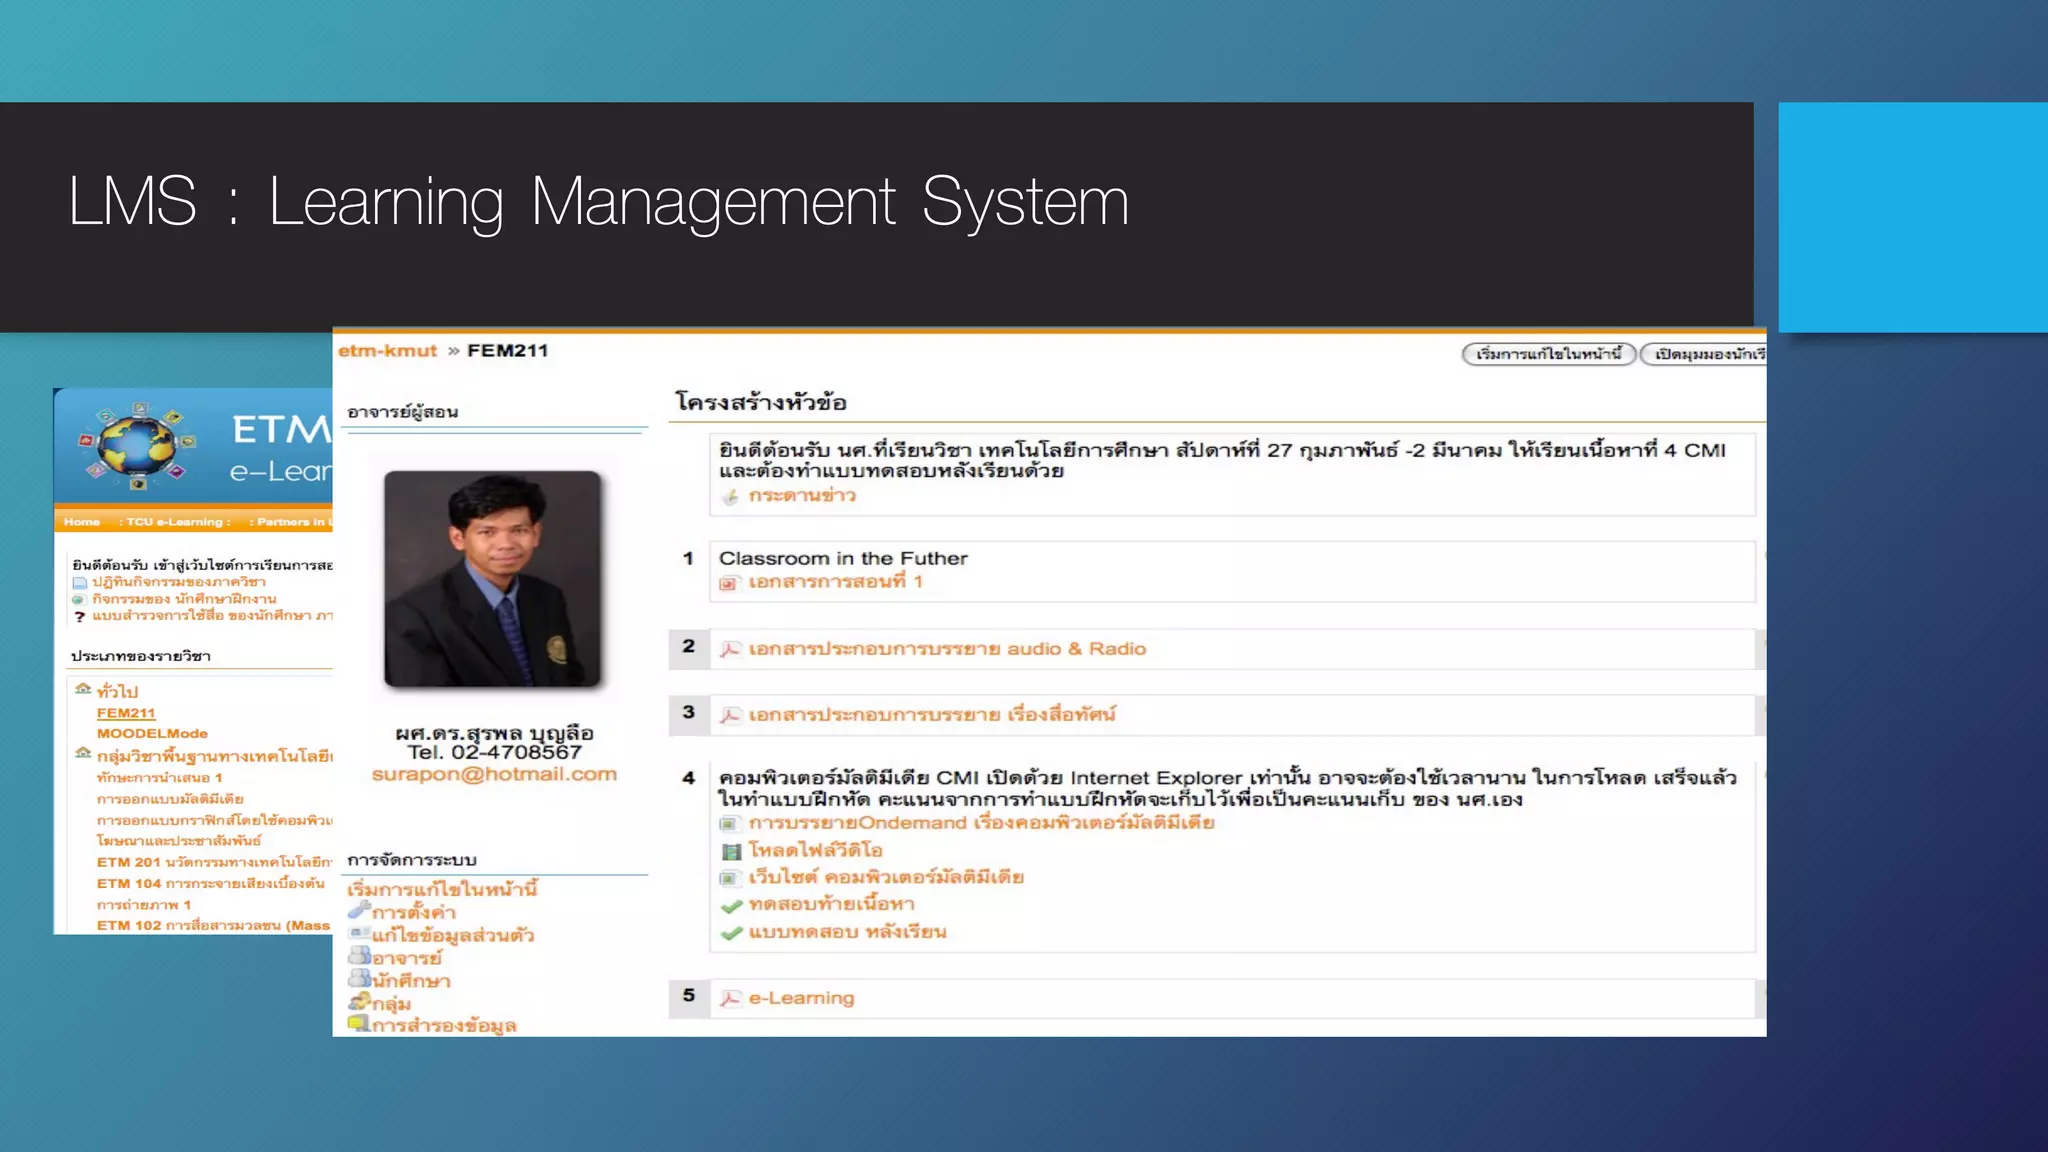
Task: Open the ETM 104 course link
Action: [211, 884]
